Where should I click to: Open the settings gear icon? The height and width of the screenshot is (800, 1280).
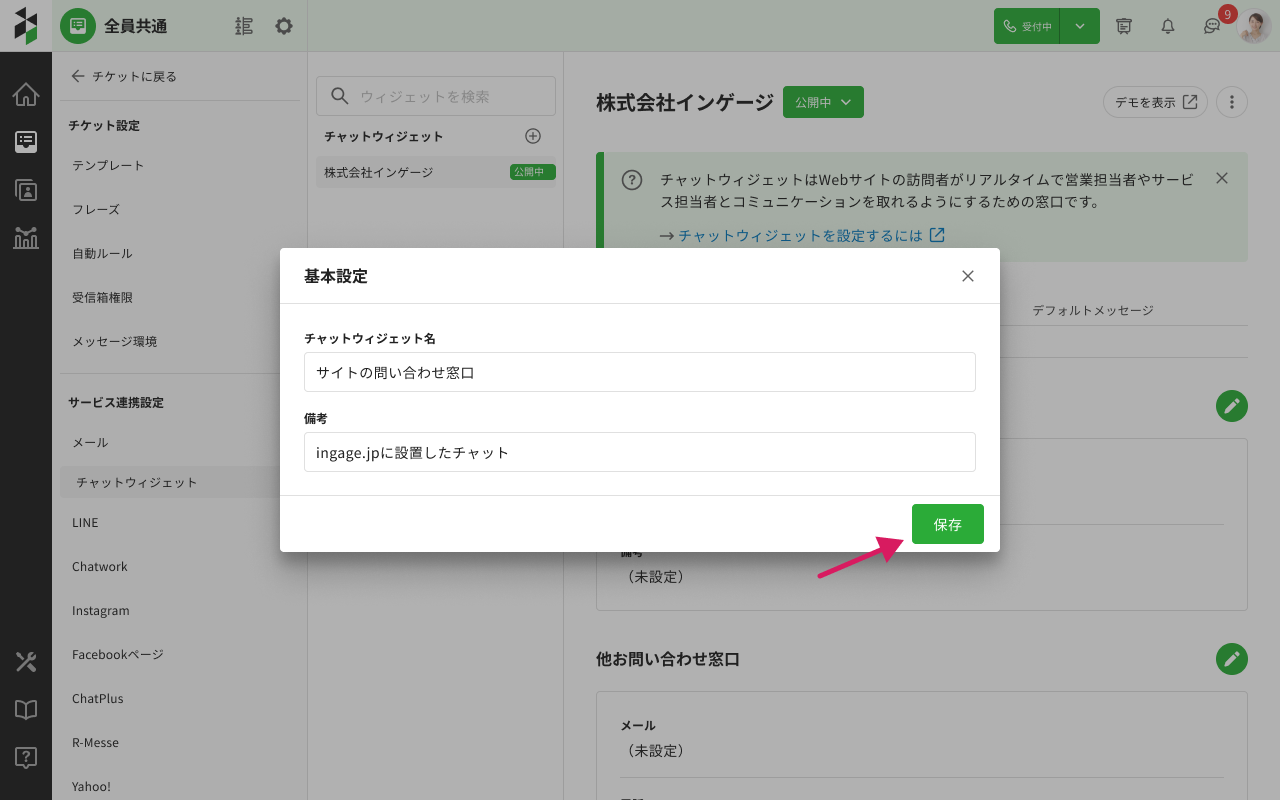284,26
